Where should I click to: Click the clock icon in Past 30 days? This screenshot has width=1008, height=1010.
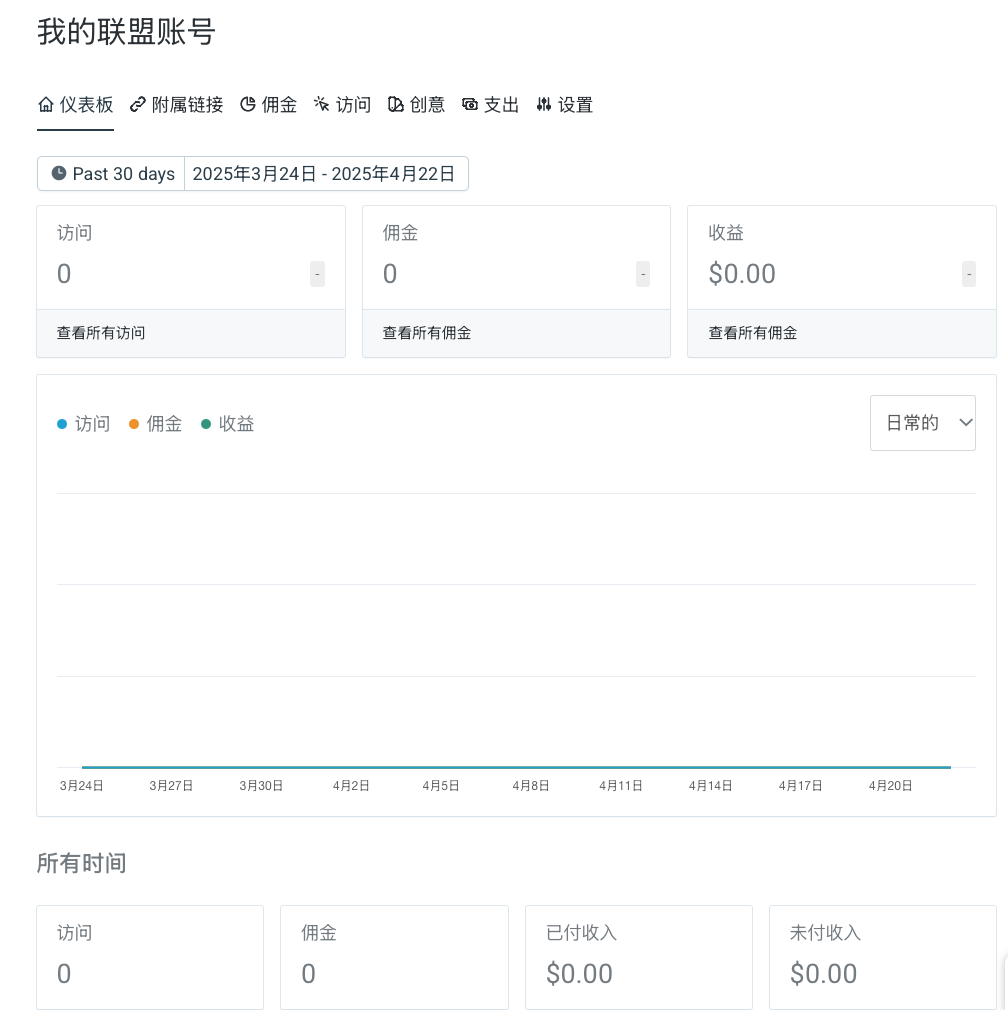click(59, 173)
